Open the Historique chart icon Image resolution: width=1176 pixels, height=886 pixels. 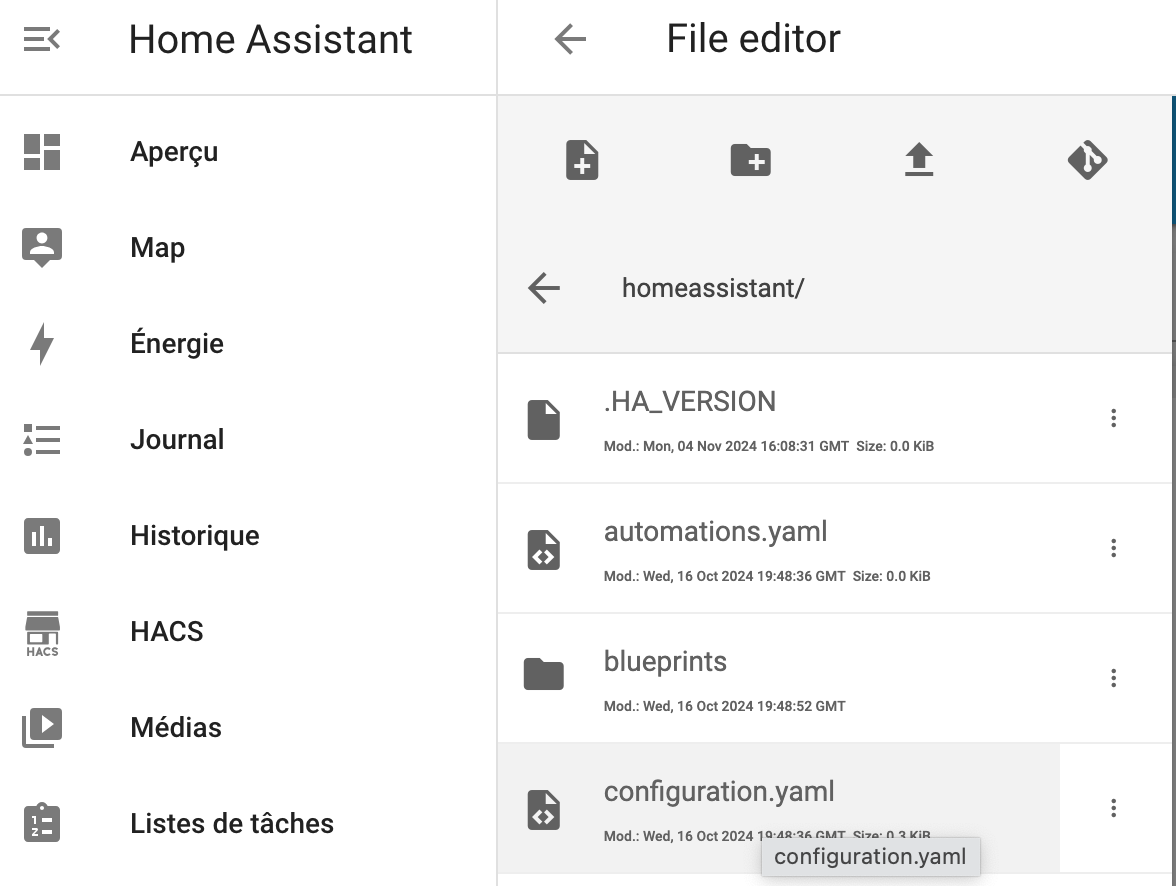click(x=42, y=536)
